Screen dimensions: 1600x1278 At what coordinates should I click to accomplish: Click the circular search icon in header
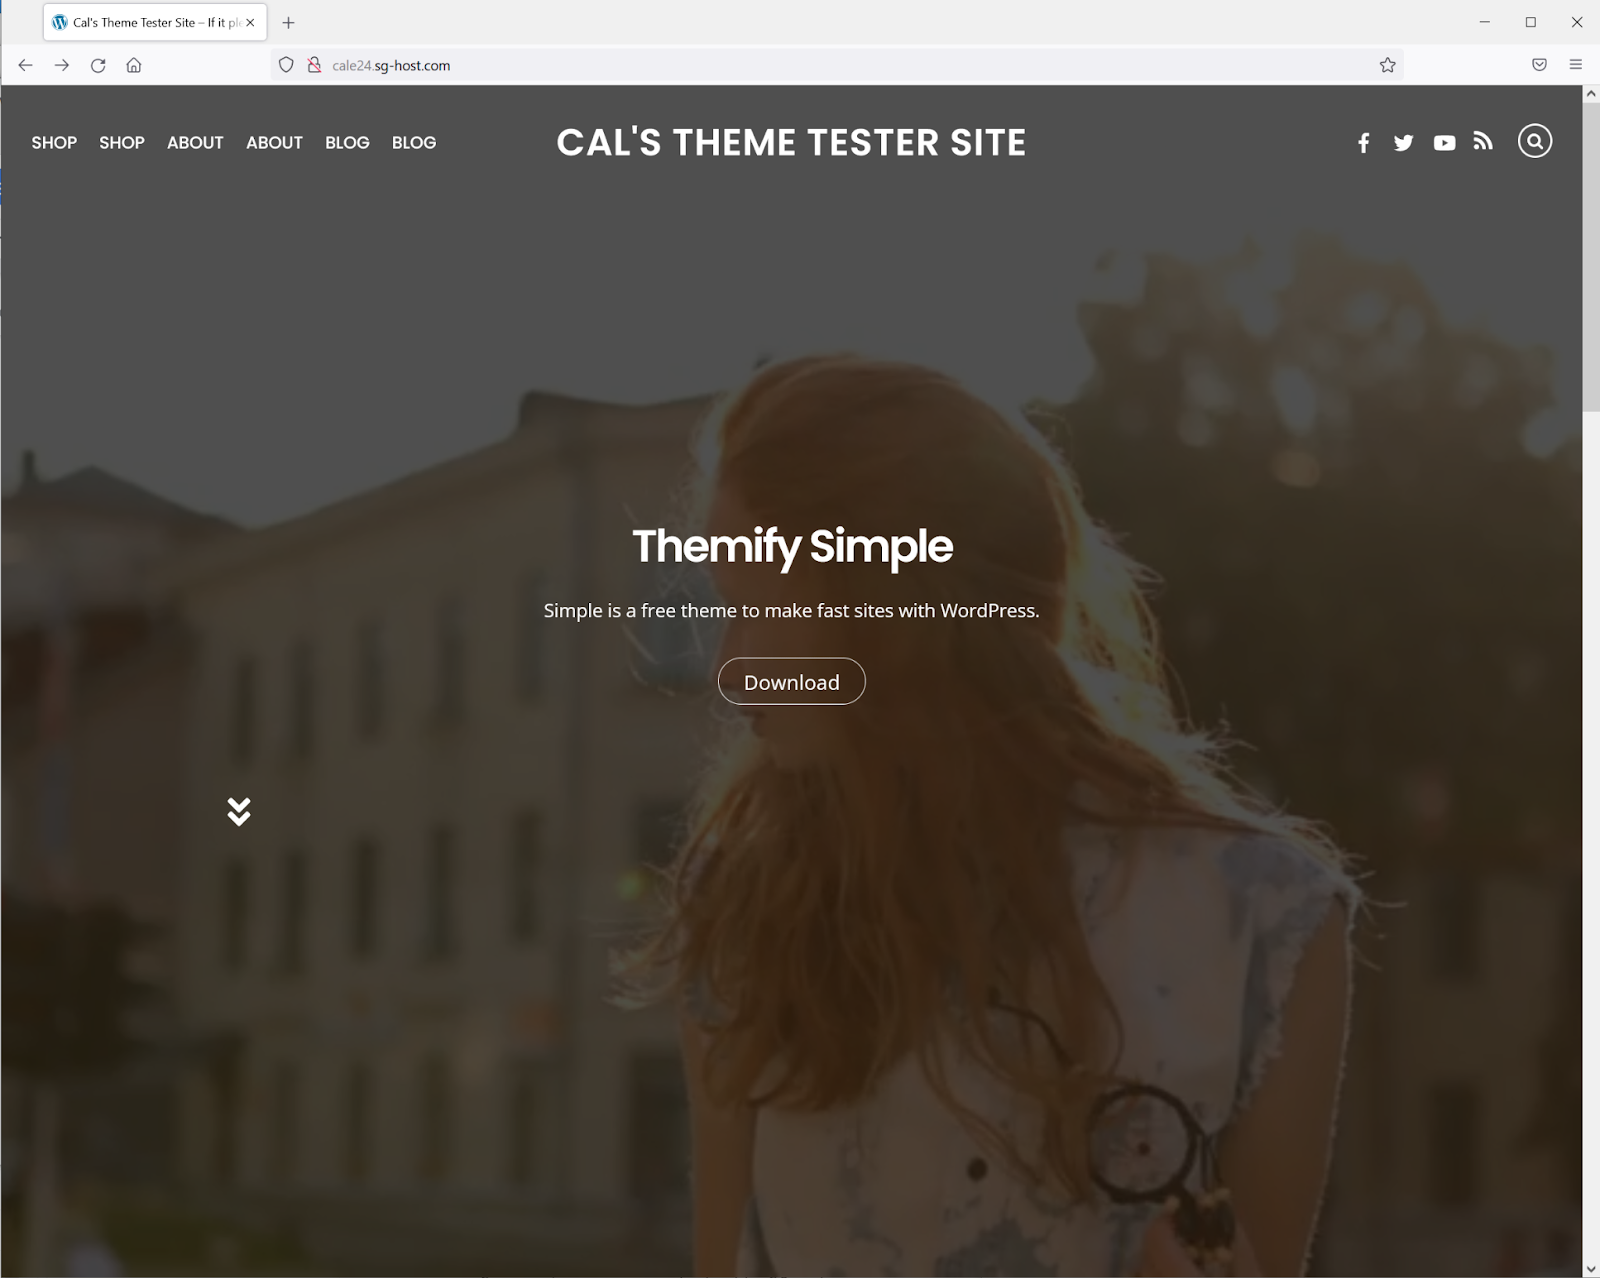click(x=1535, y=141)
